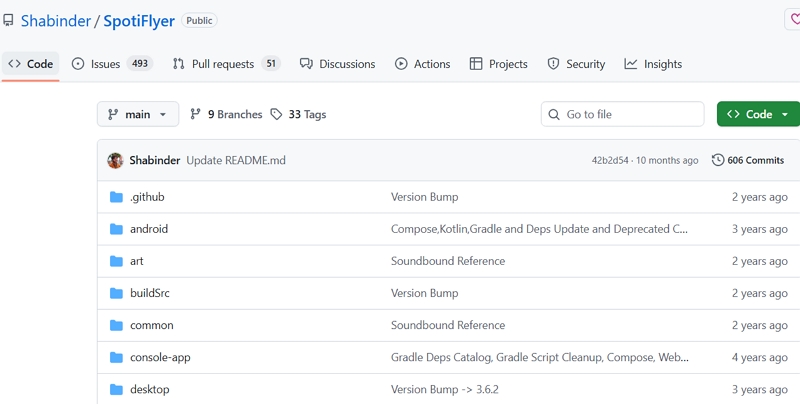Click the sponsor heart button
This screenshot has width=800, height=404.
pos(792,19)
